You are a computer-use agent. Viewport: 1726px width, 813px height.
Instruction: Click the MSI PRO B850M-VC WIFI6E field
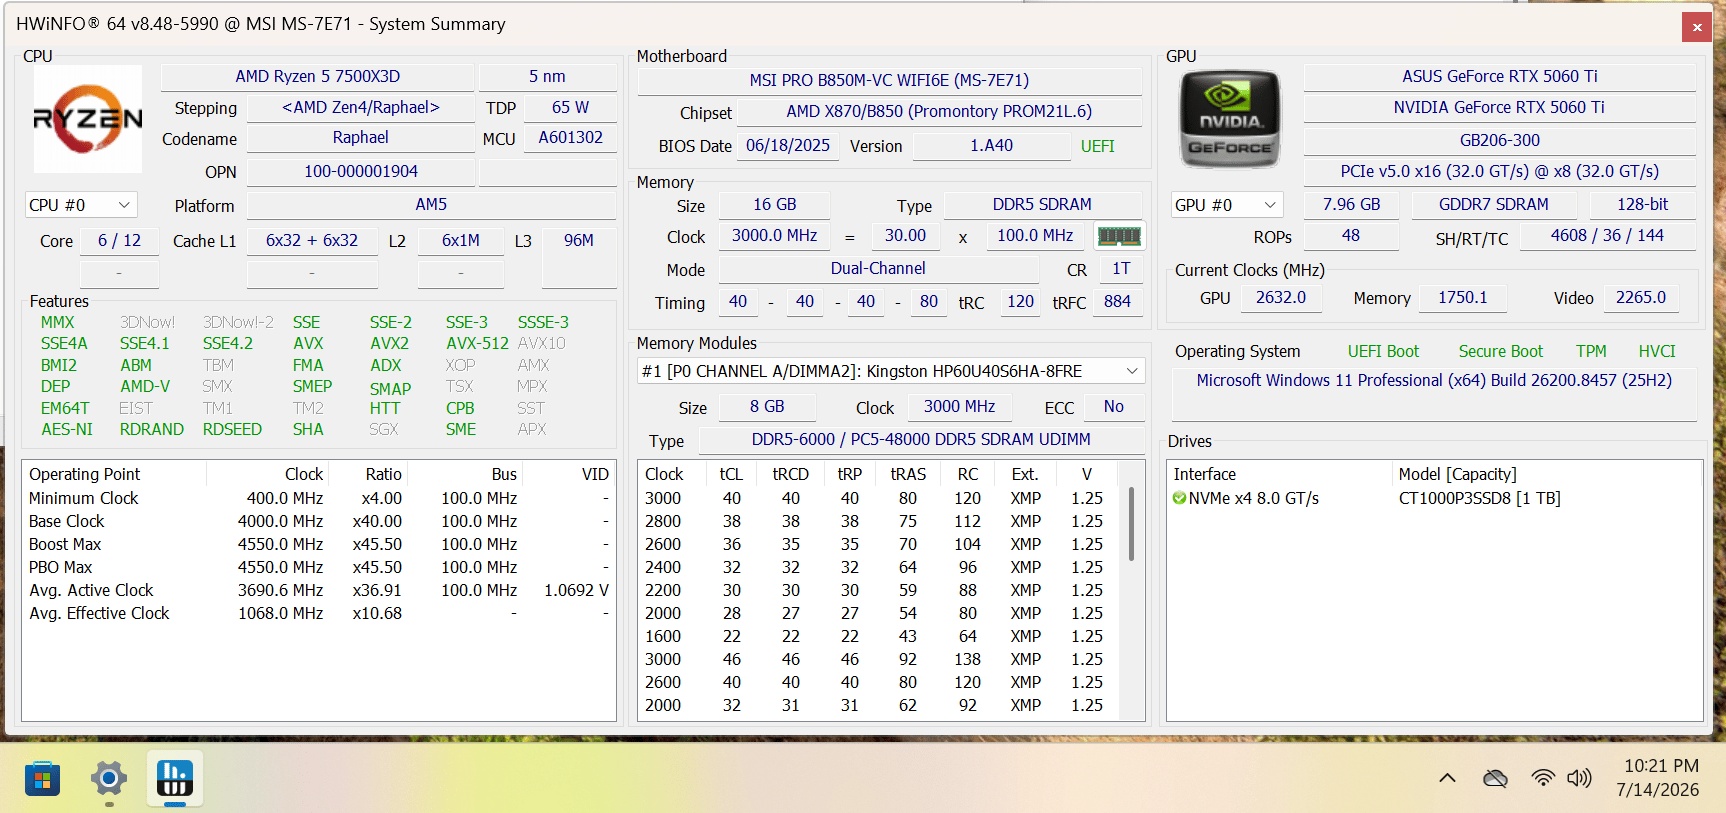coord(889,80)
